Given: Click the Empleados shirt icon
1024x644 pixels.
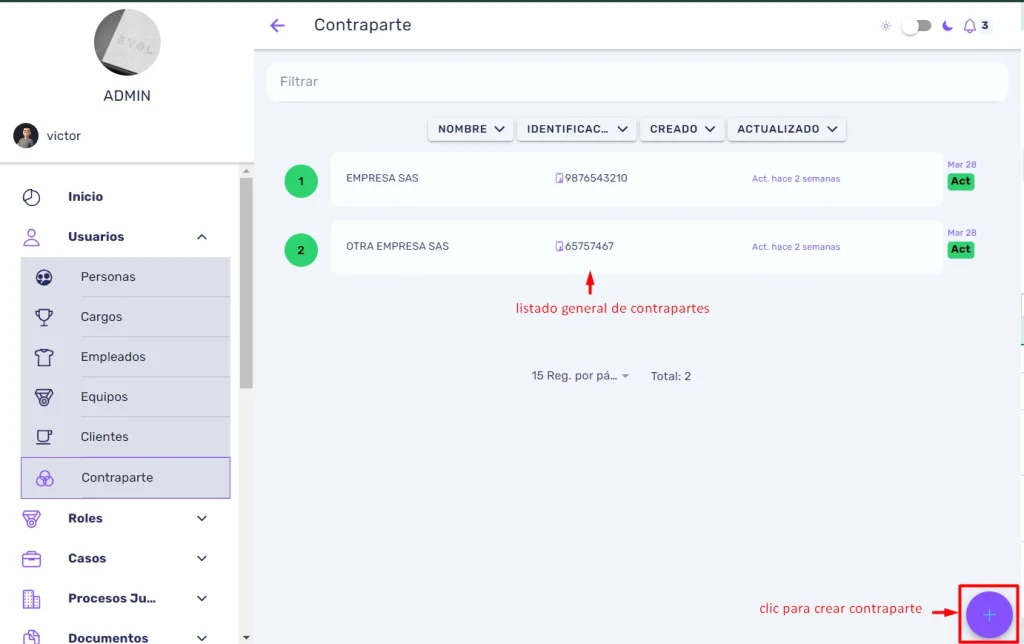Looking at the screenshot, I should click(x=44, y=357).
